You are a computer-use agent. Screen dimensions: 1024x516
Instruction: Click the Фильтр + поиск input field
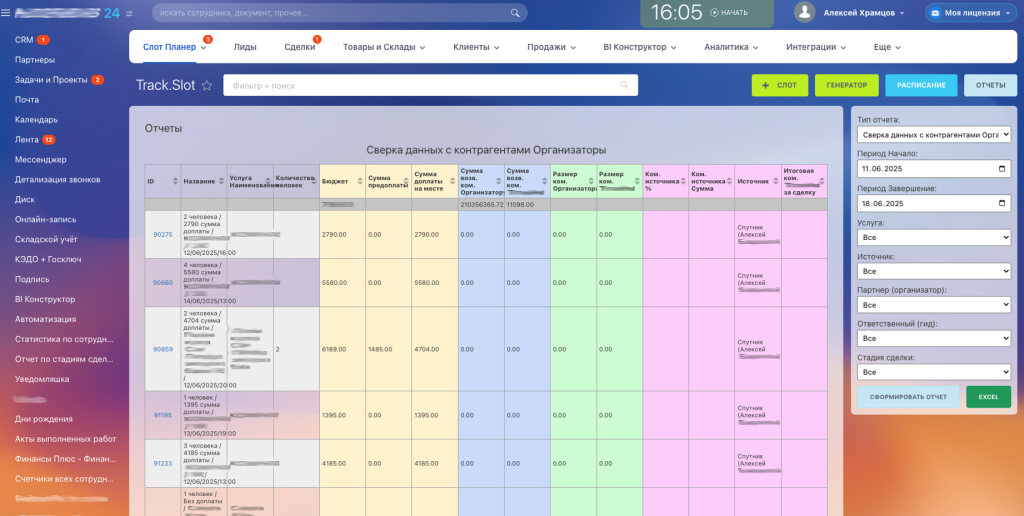tap(430, 86)
